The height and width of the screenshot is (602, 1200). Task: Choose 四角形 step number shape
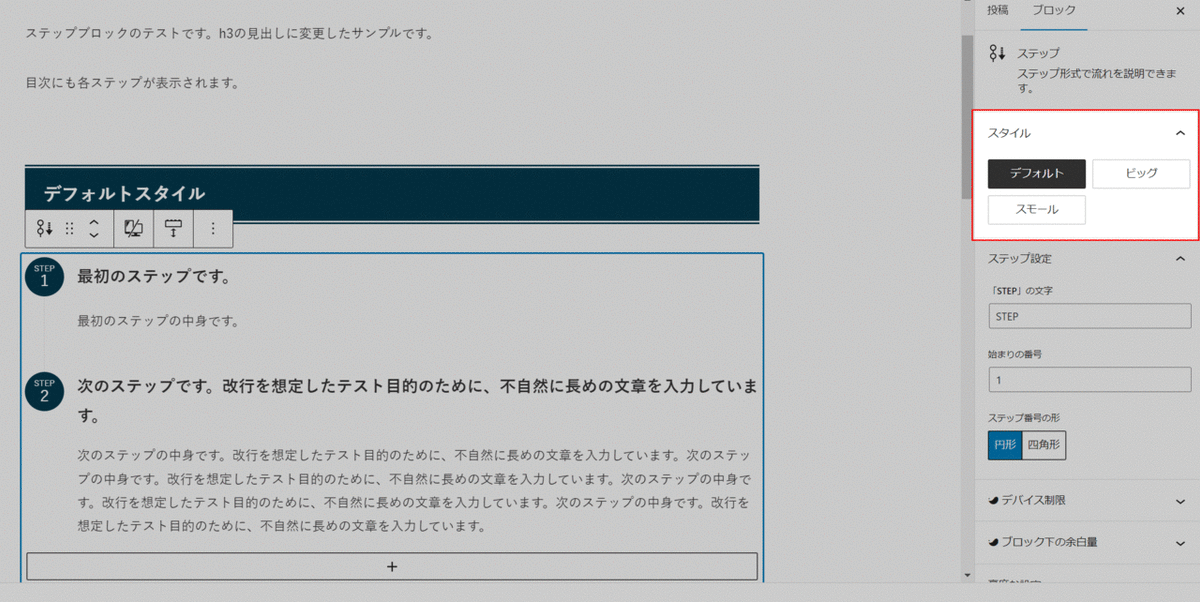click(x=1044, y=446)
